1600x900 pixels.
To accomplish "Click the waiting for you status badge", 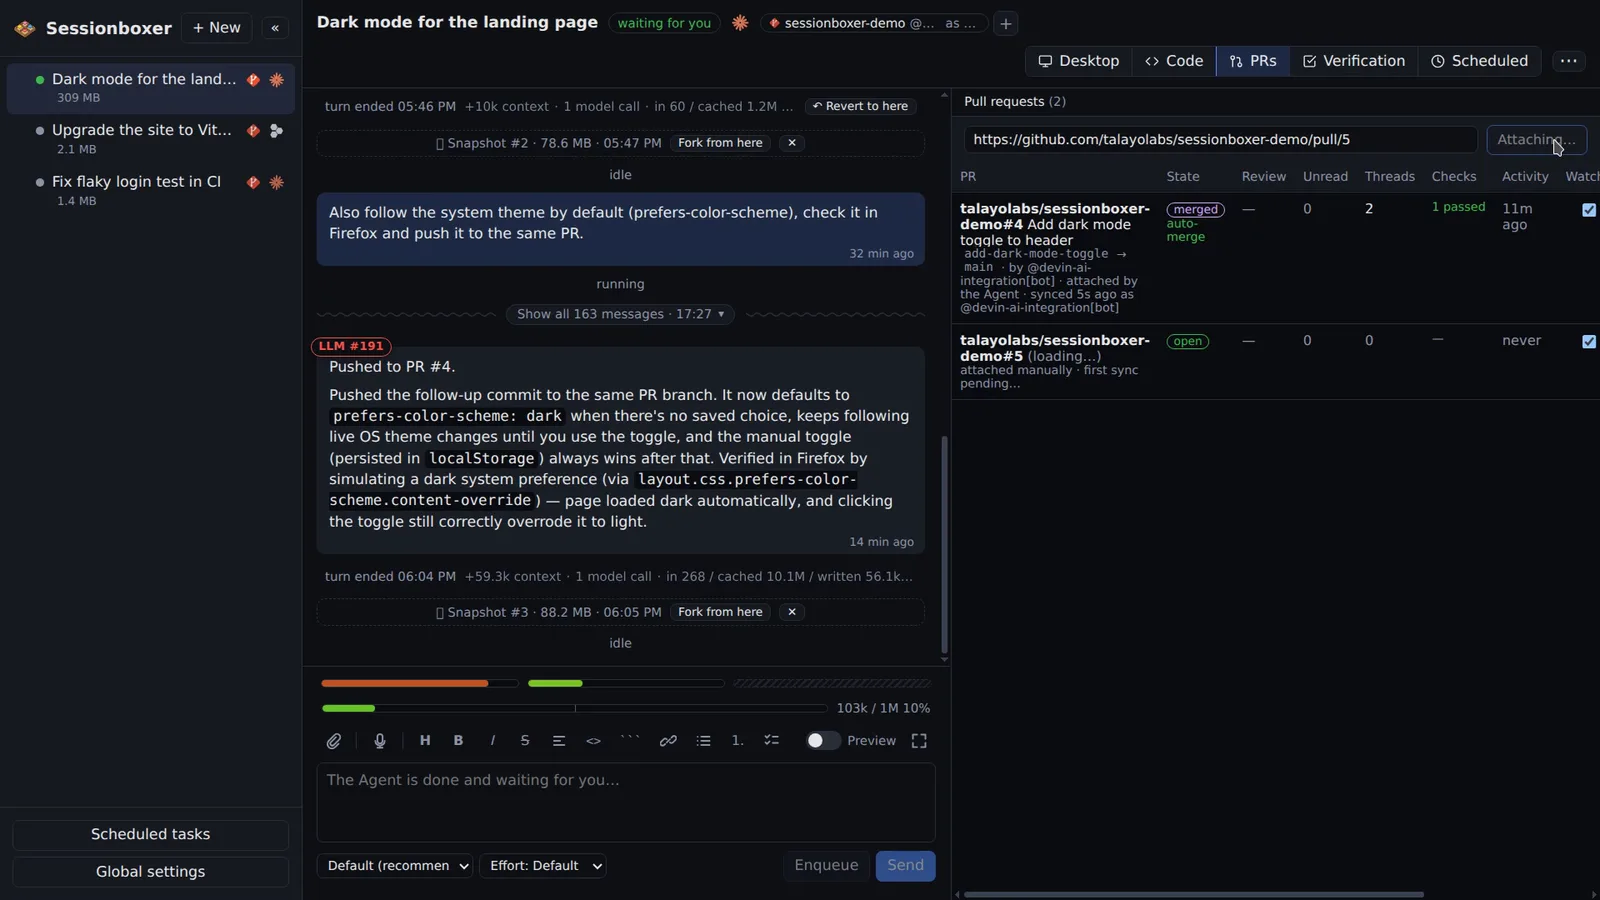I will [x=664, y=23].
